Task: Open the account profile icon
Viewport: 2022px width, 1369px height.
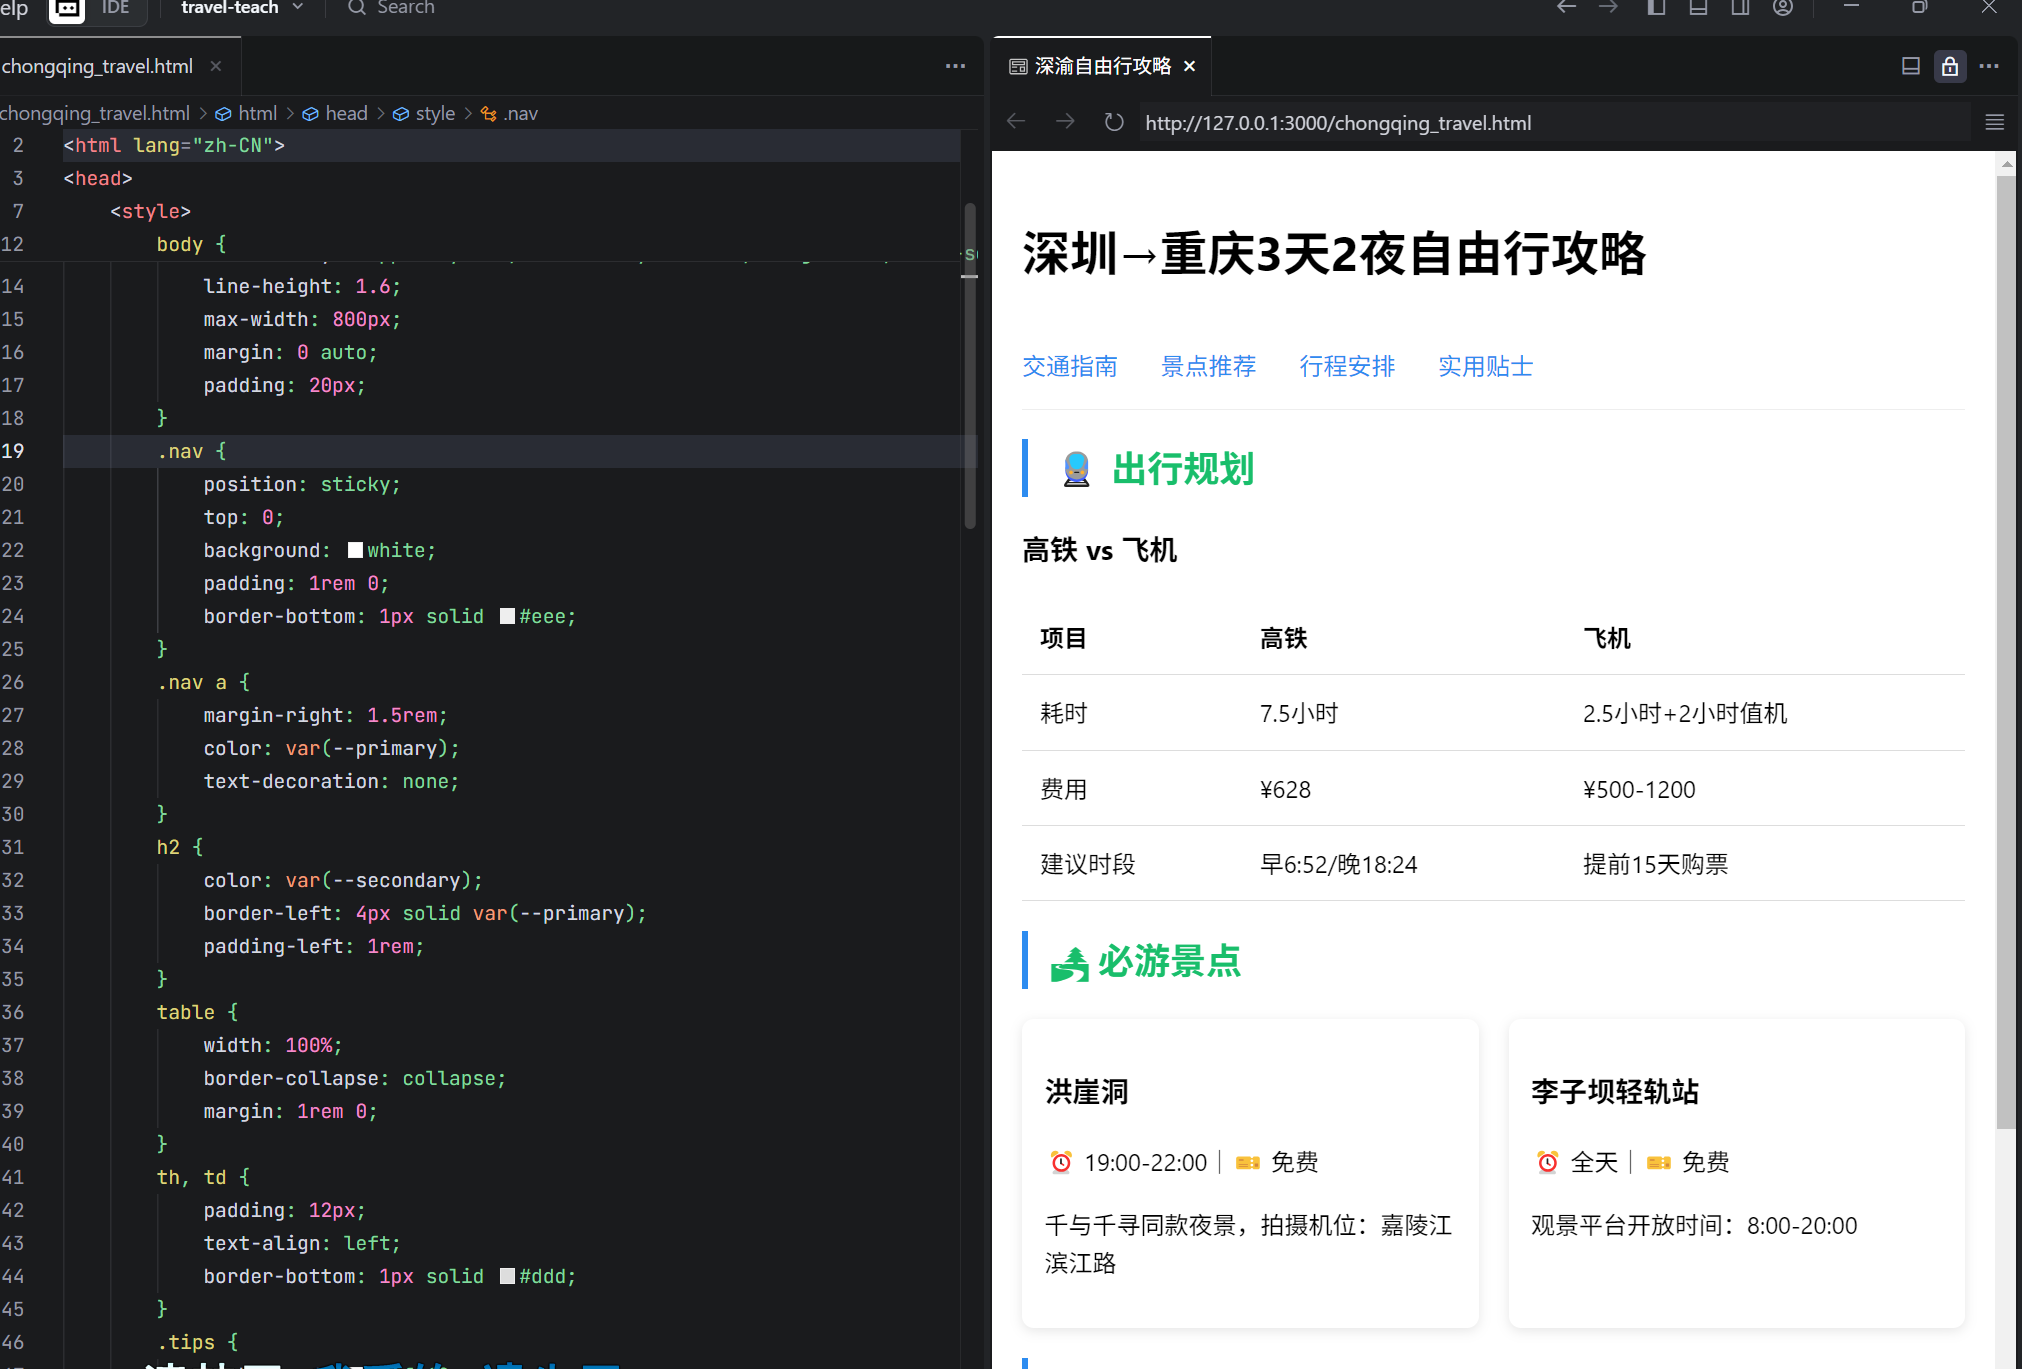Action: click(x=1783, y=8)
